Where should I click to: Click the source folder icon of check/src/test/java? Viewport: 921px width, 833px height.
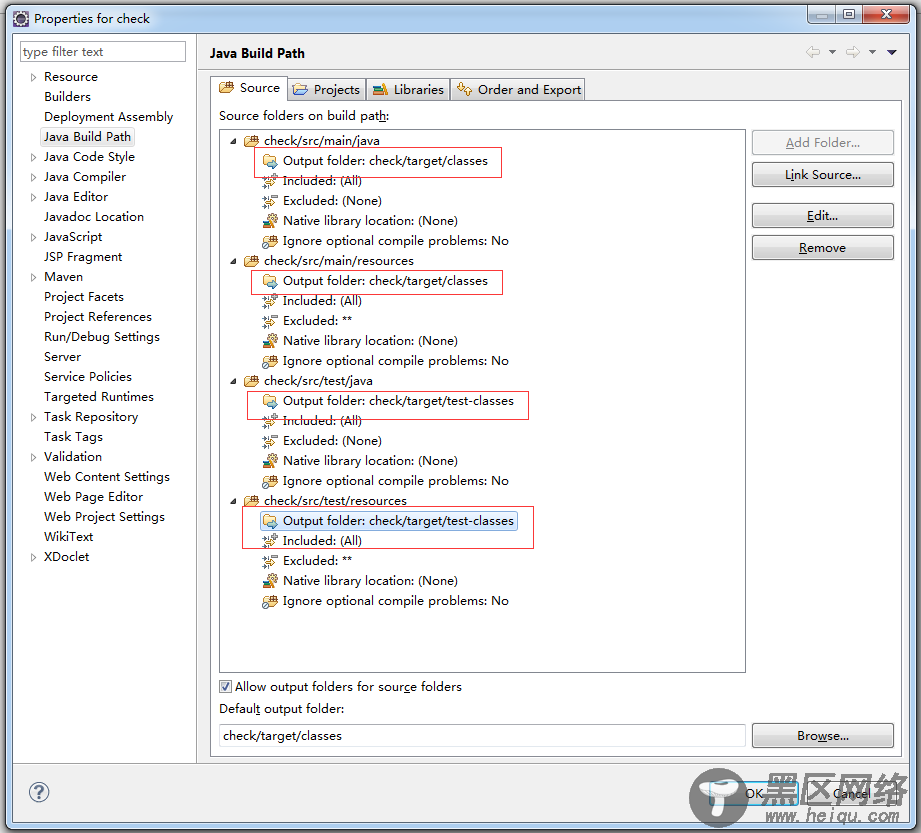[x=251, y=381]
